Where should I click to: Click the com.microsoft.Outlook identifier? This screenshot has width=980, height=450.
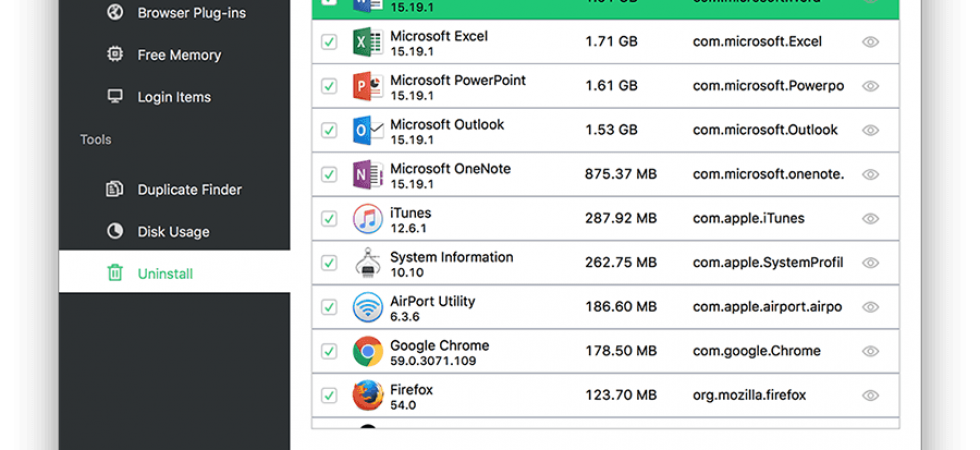(x=765, y=130)
